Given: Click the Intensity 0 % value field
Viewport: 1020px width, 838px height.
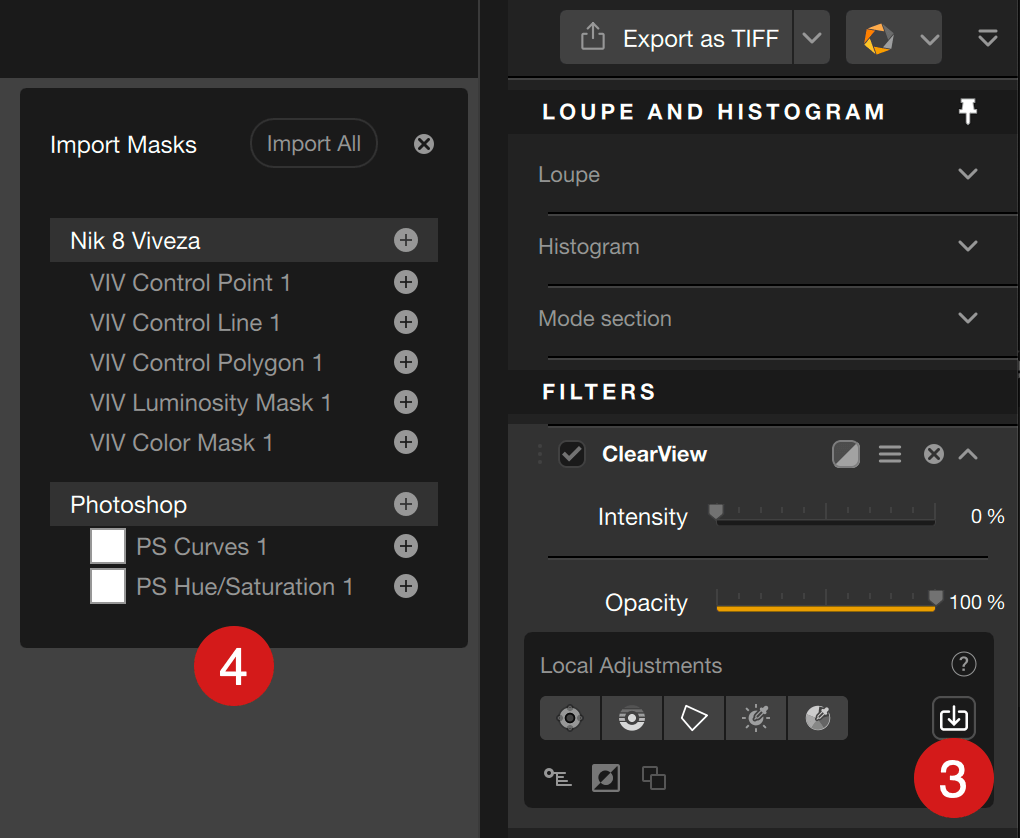Looking at the screenshot, I should 987,517.
